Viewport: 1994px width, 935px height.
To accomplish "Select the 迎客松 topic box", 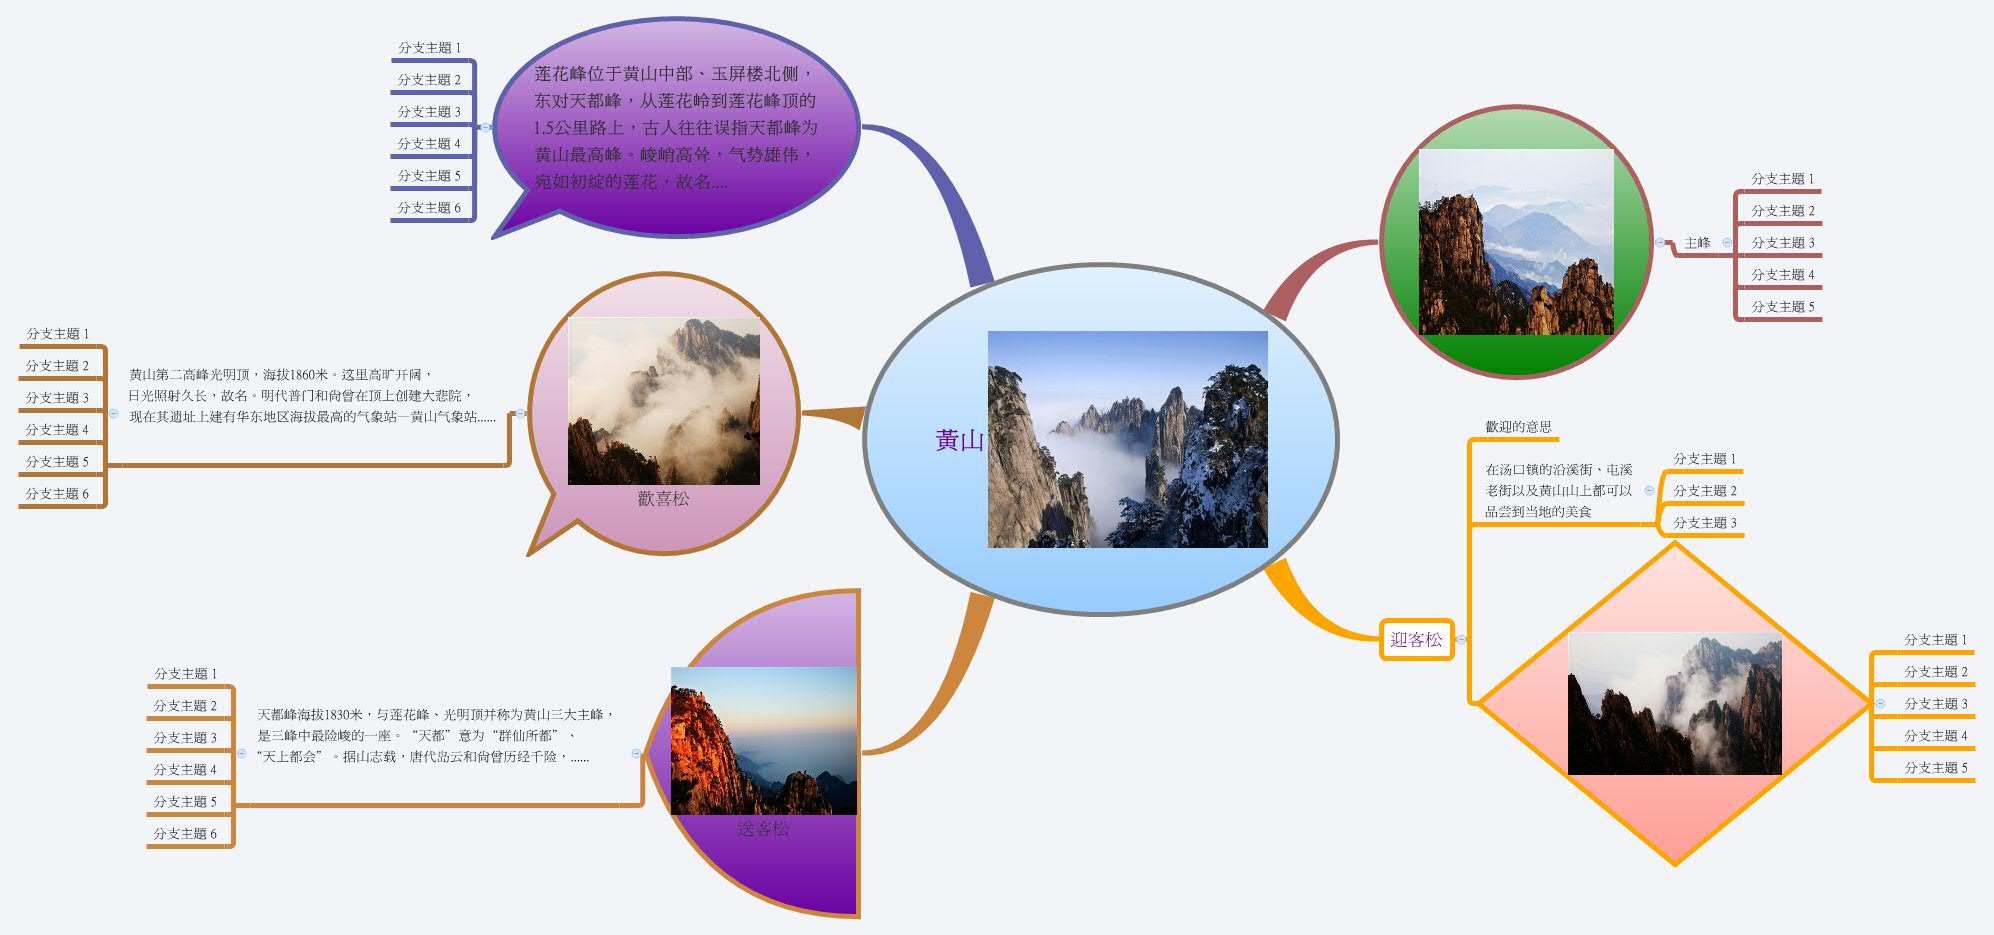I will pyautogui.click(x=1416, y=640).
